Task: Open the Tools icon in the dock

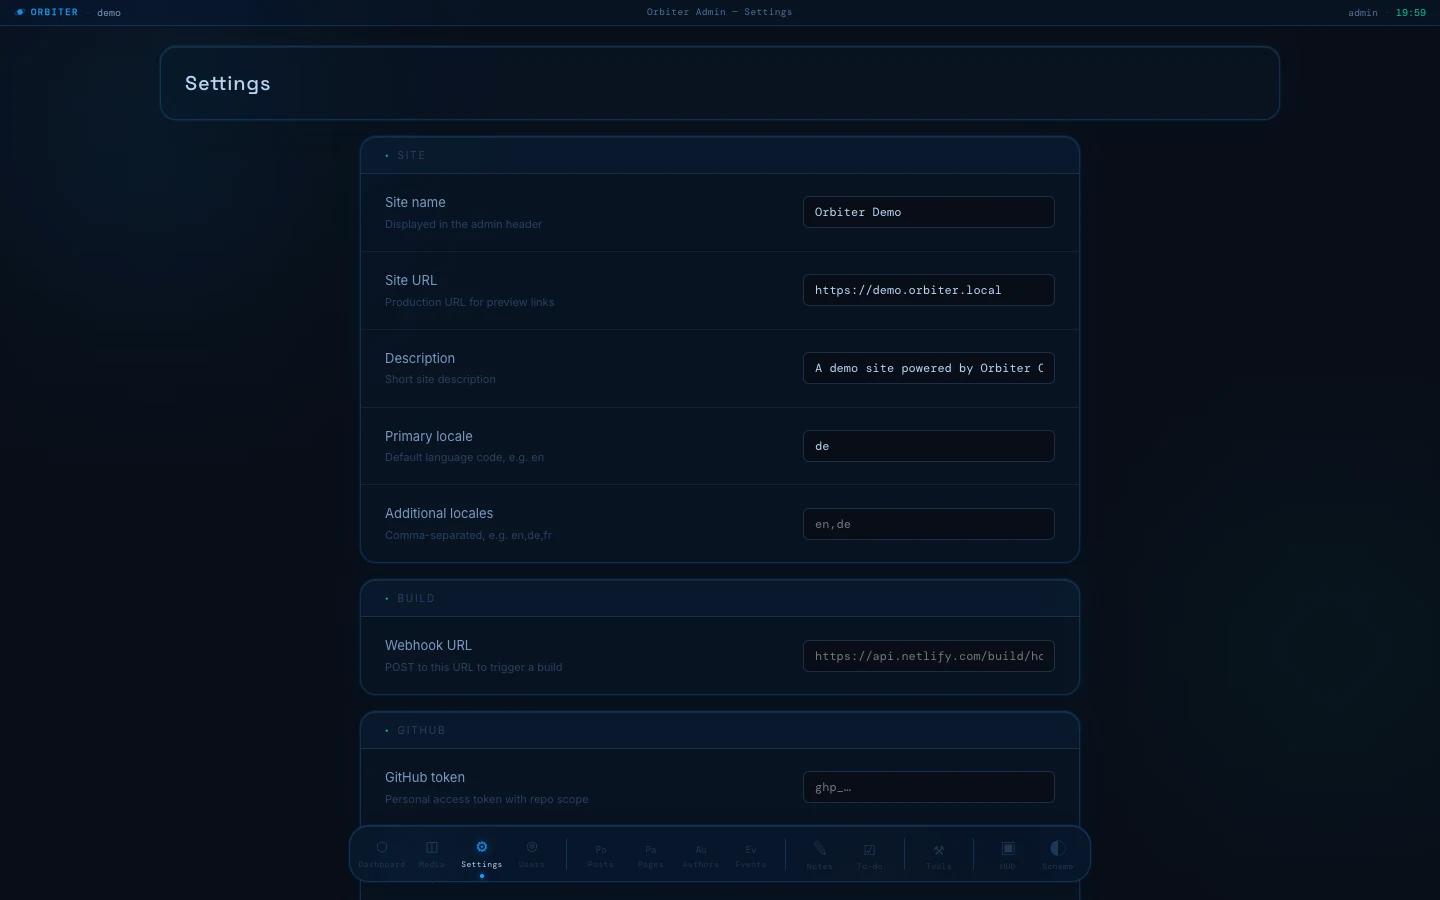Action: pos(939,855)
